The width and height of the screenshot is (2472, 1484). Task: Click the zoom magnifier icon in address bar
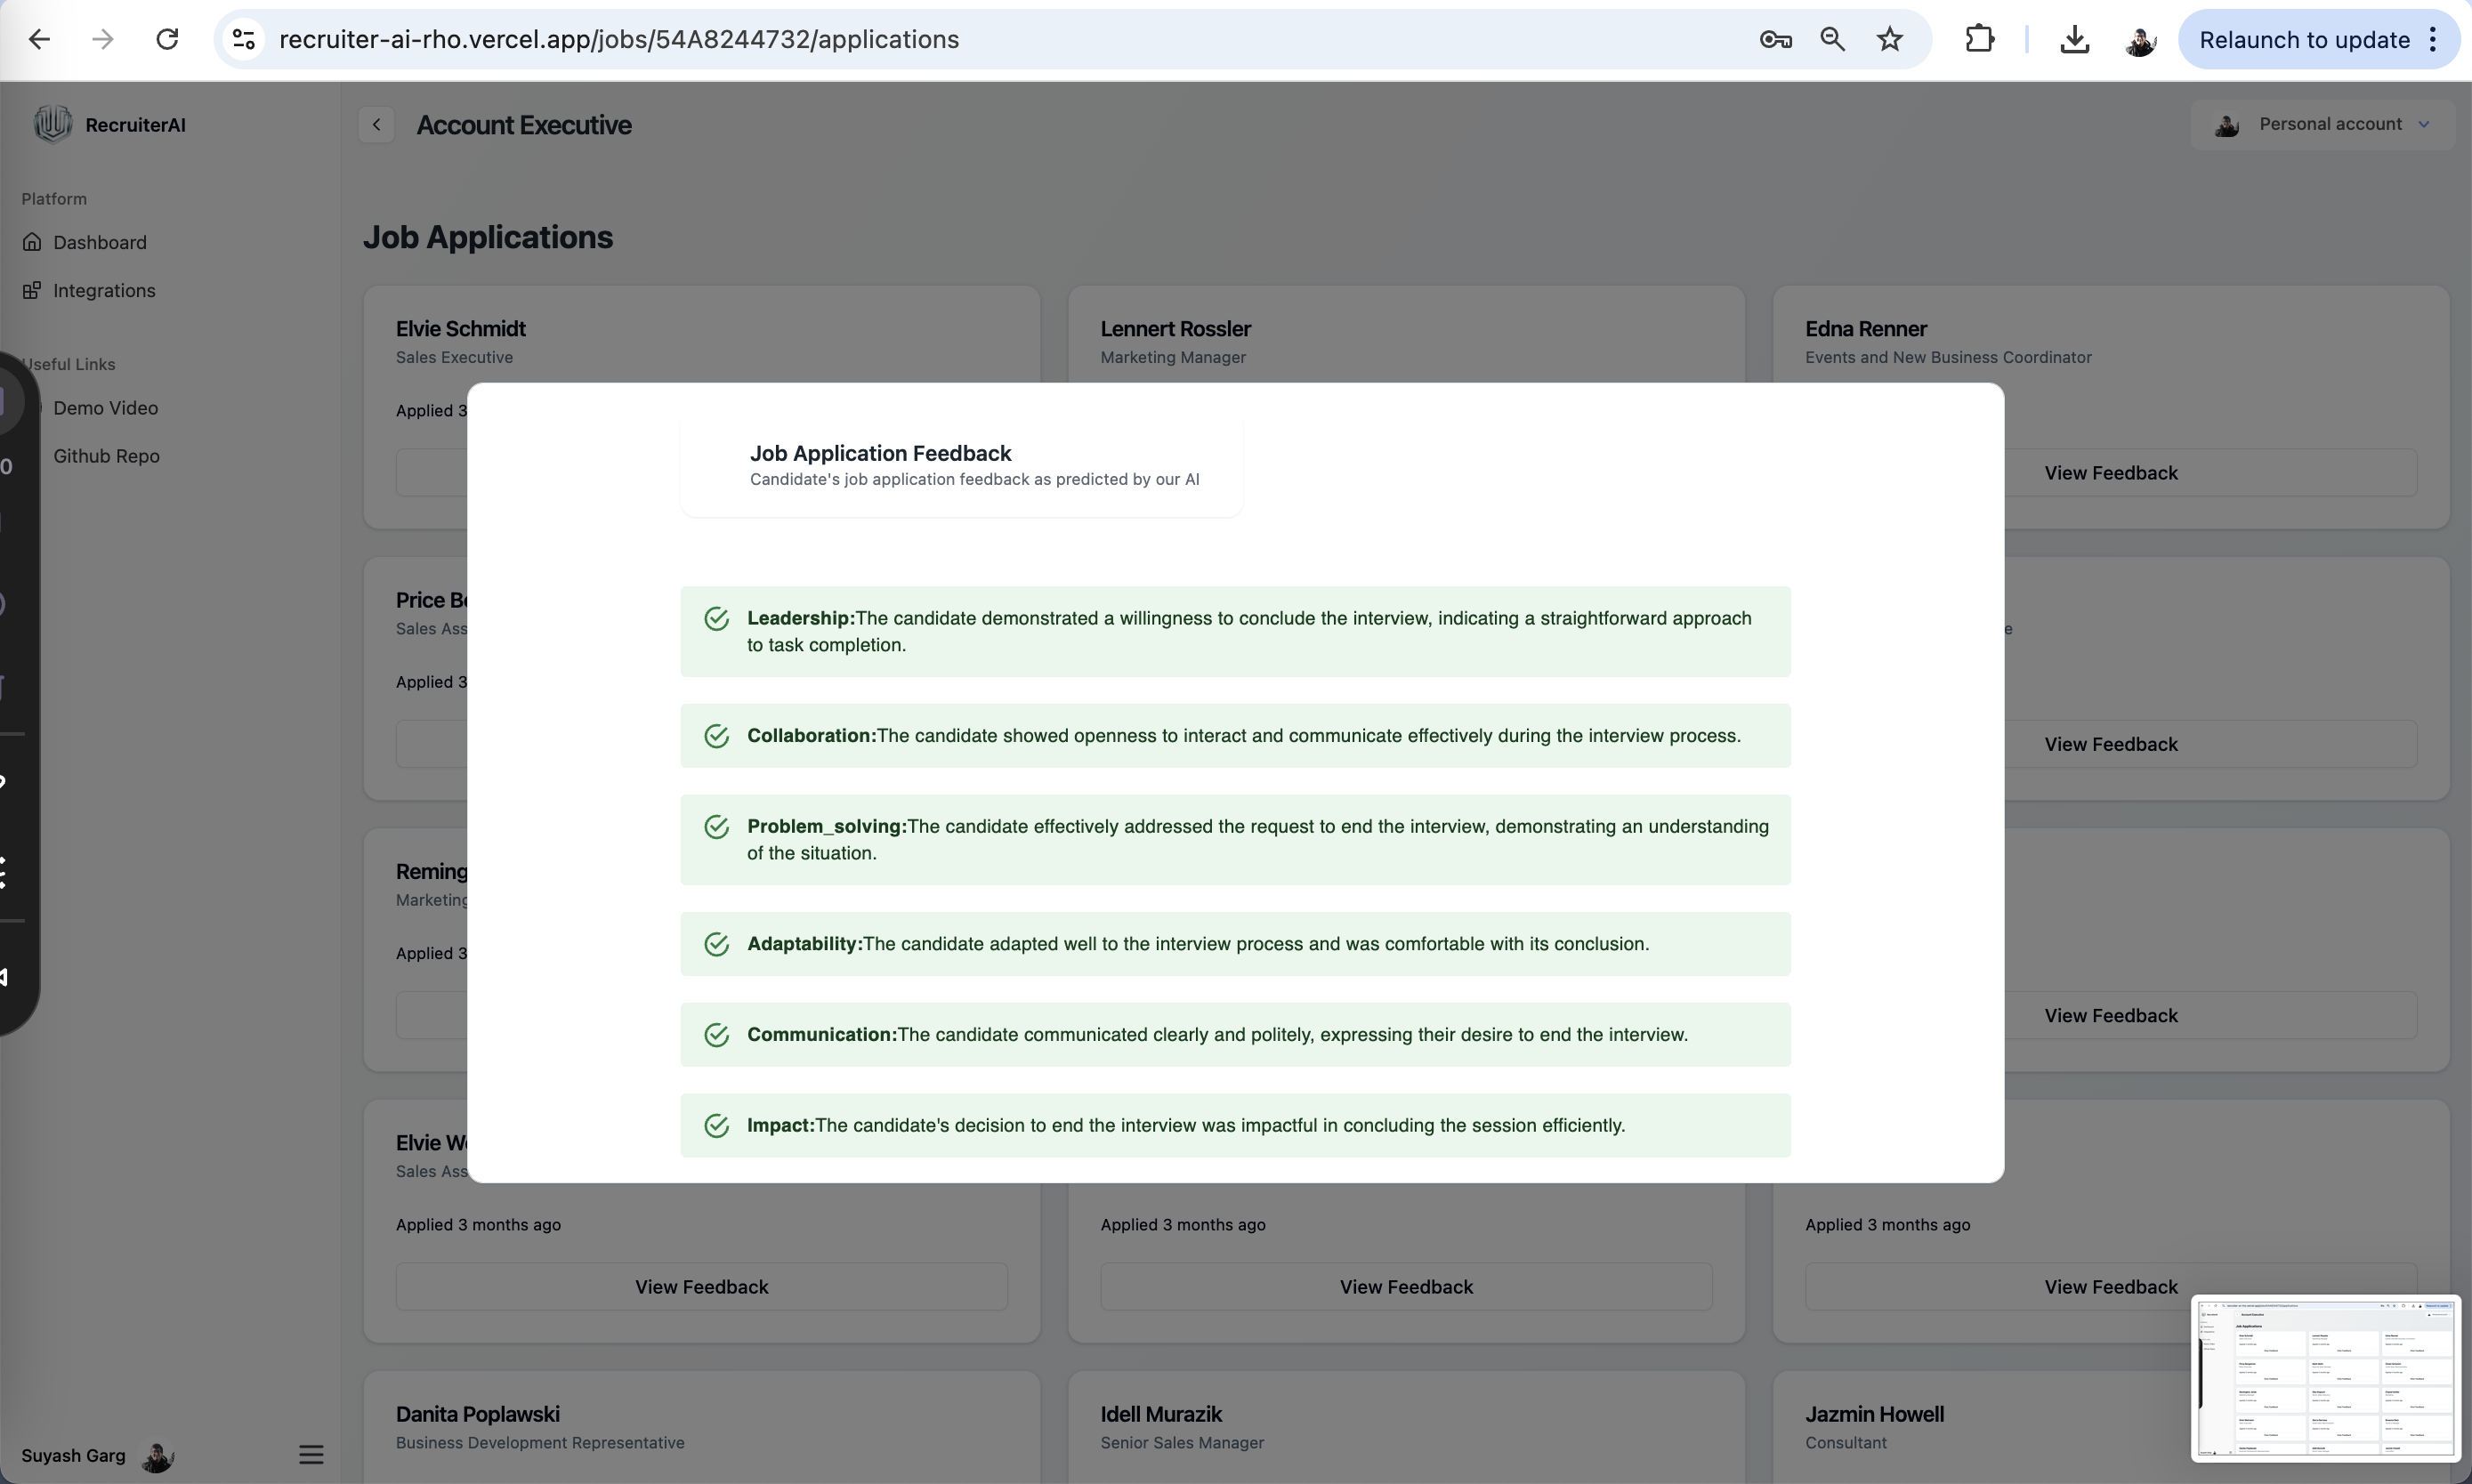[x=1832, y=39]
